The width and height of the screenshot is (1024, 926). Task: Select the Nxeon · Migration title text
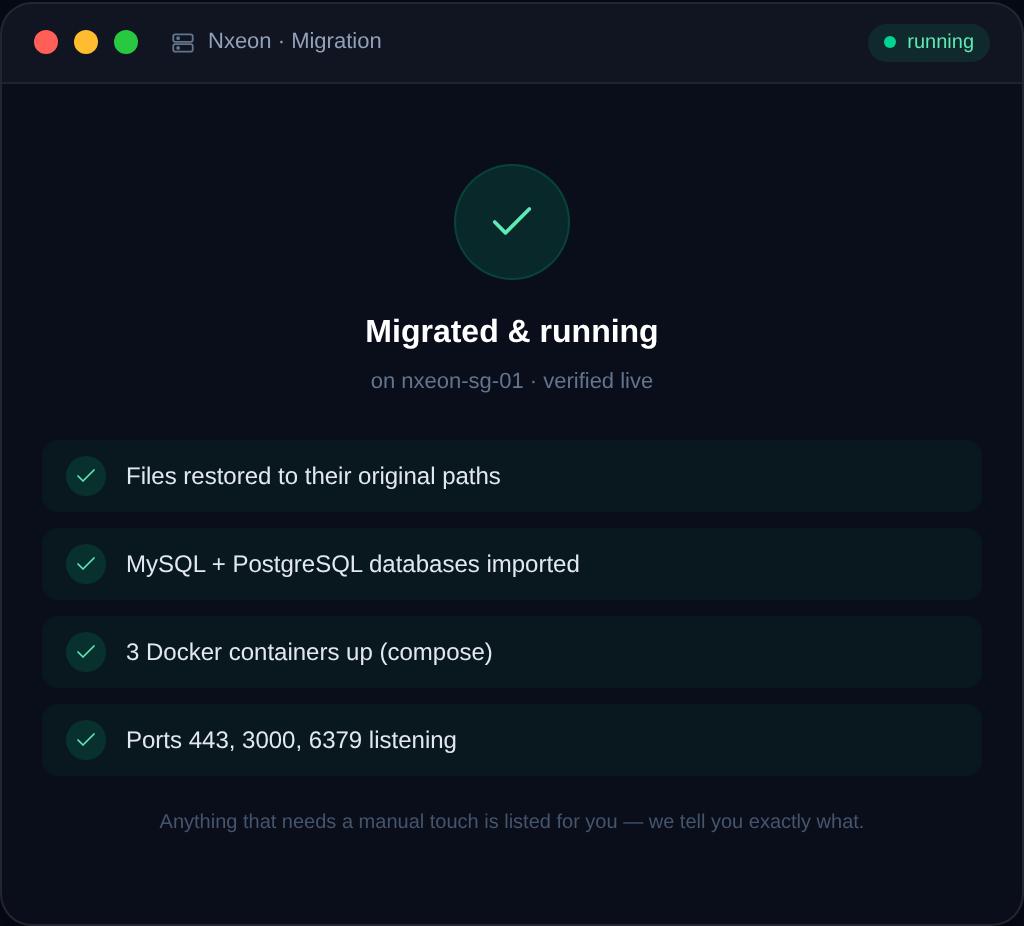tap(295, 41)
